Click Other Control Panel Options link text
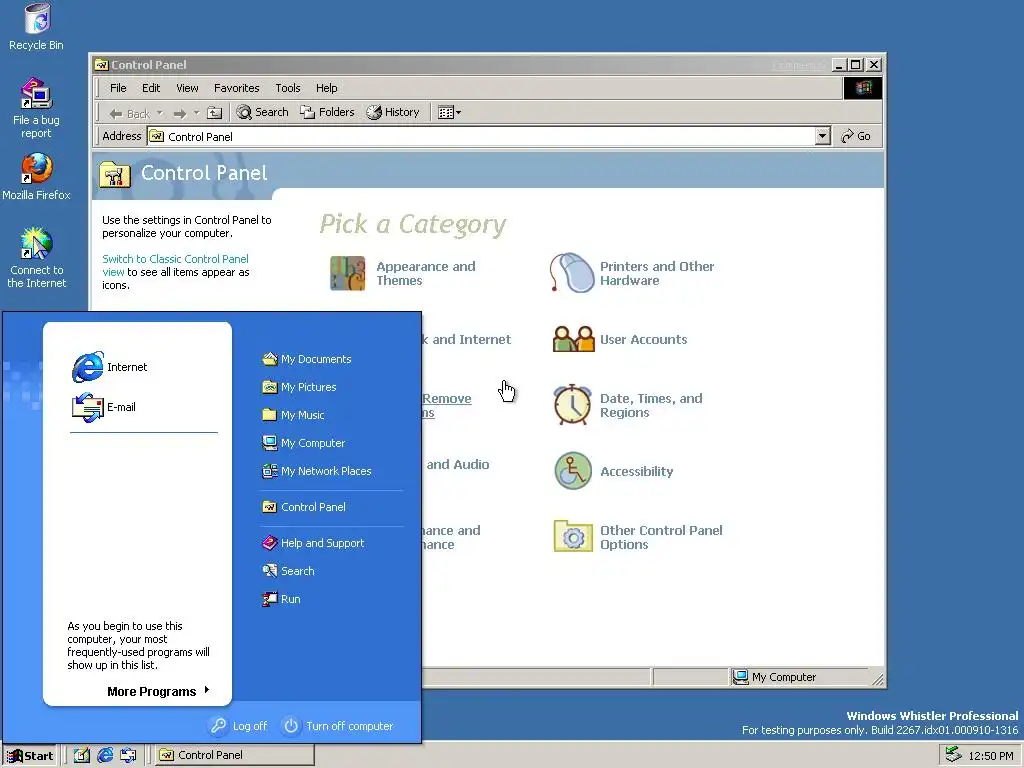The image size is (1024, 768). (x=661, y=537)
